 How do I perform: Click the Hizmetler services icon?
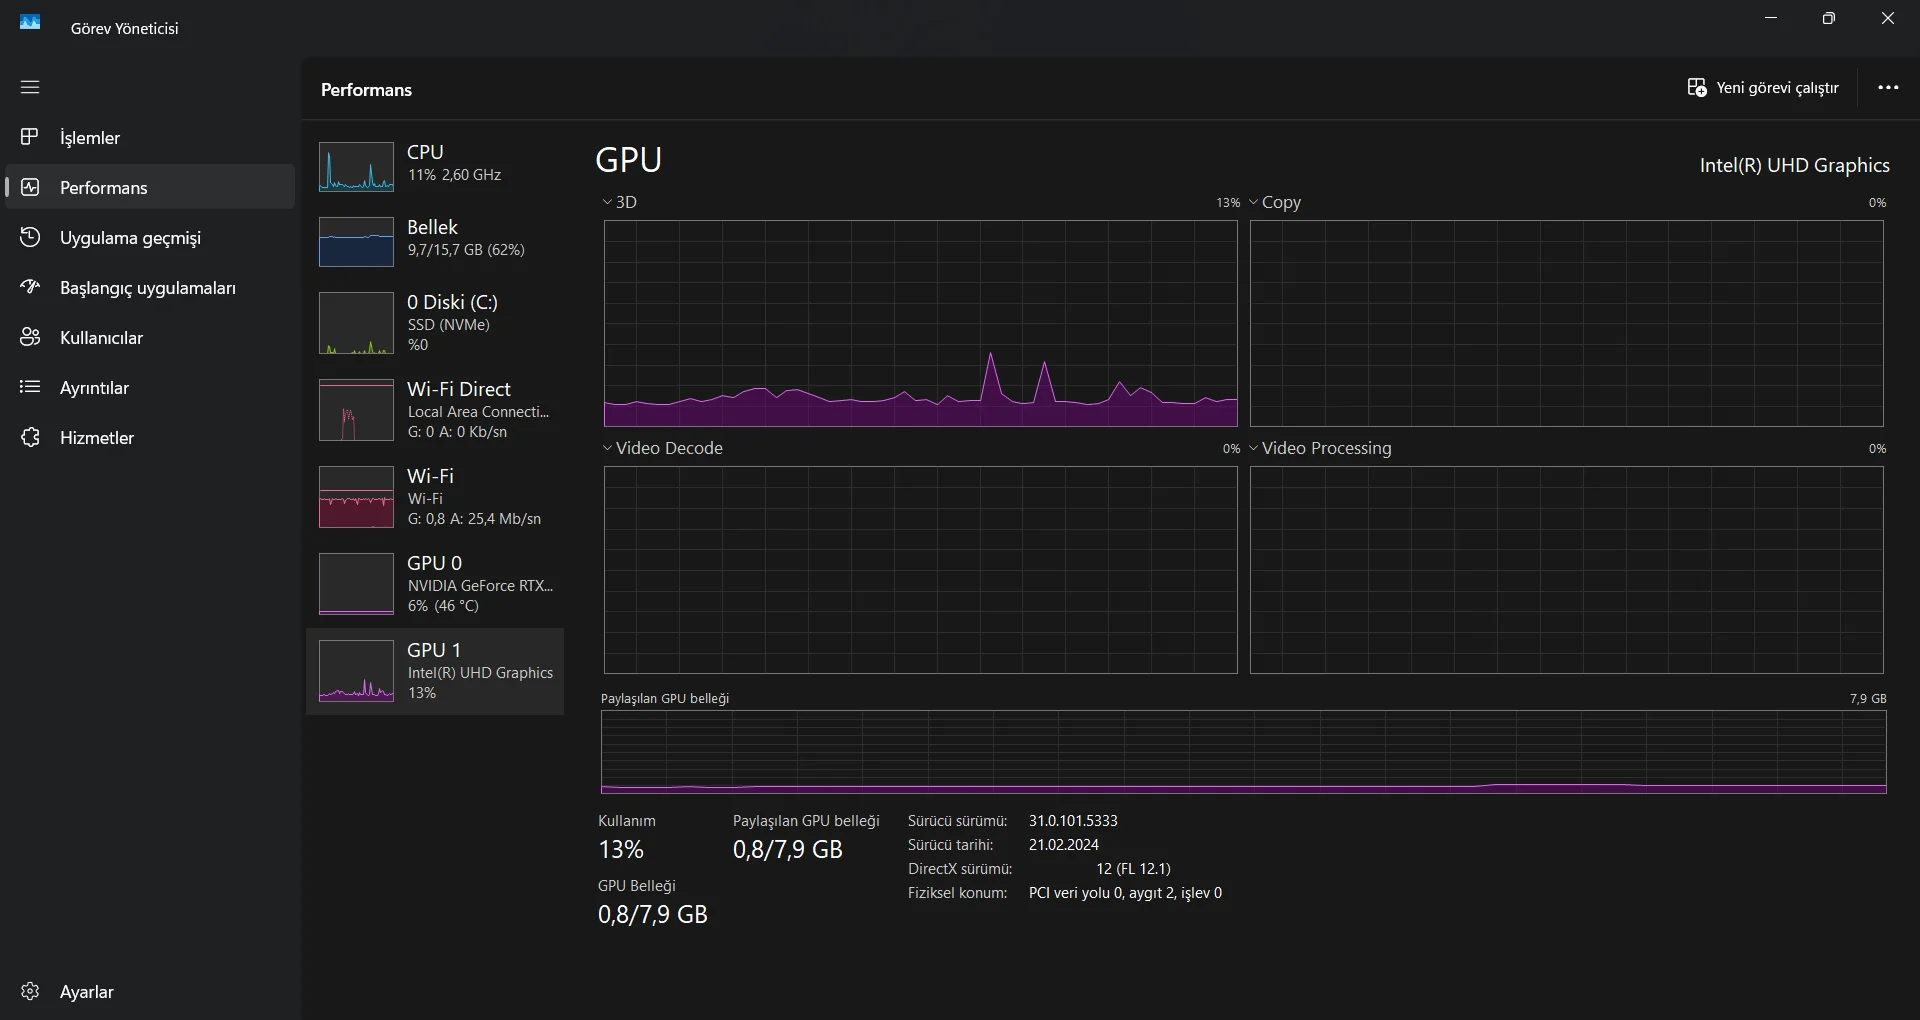pos(30,437)
